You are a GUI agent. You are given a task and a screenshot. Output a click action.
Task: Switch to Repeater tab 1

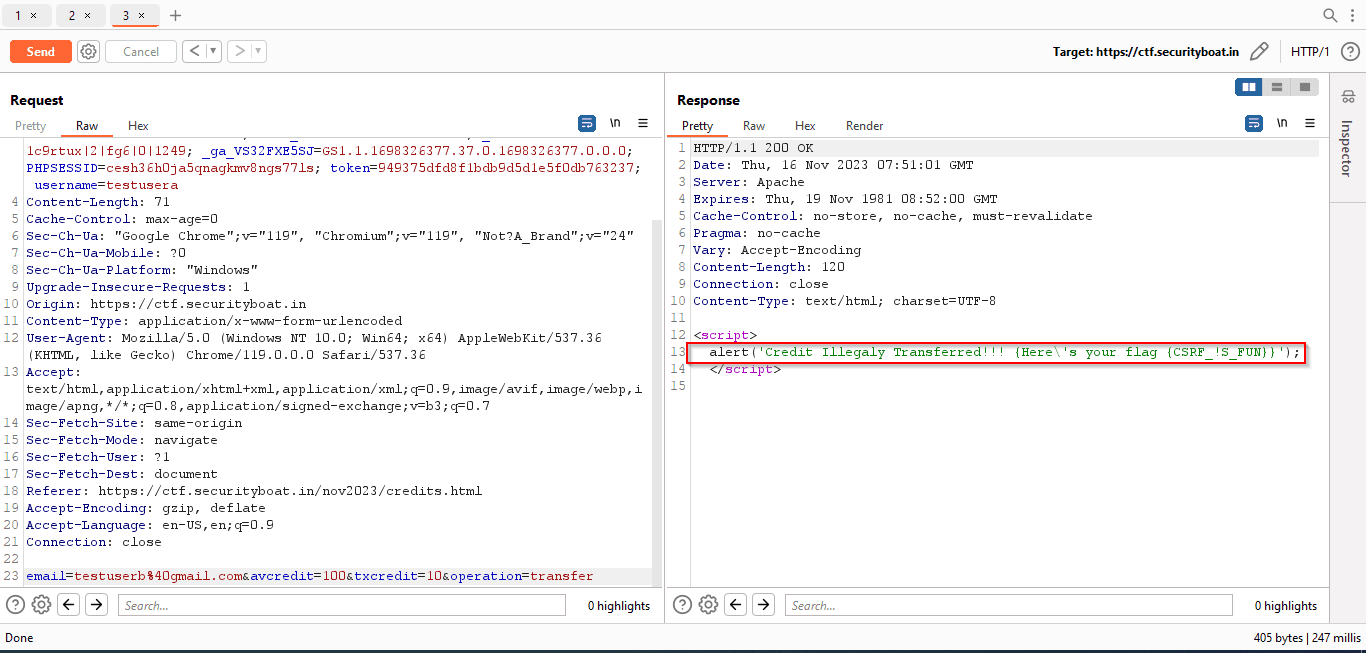18,16
